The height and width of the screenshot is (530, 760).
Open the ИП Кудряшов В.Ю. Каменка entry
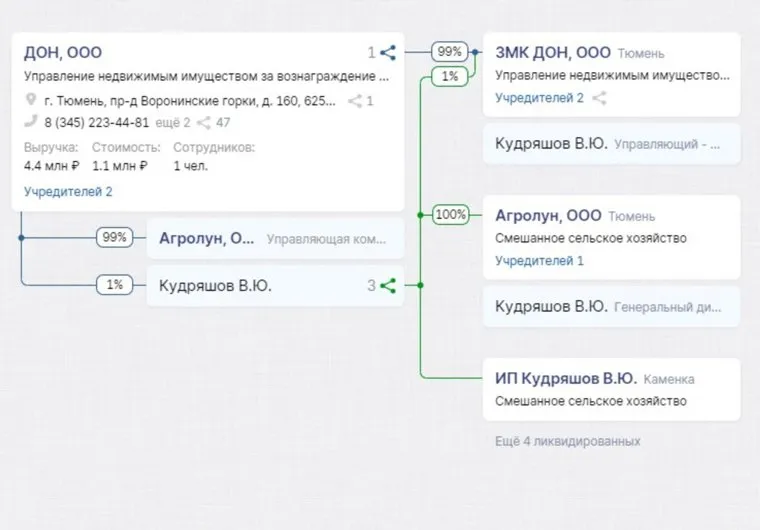(x=566, y=378)
